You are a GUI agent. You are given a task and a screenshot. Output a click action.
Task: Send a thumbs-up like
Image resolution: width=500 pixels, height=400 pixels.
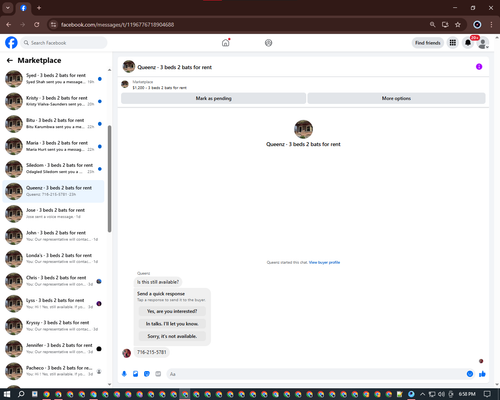click(x=482, y=374)
